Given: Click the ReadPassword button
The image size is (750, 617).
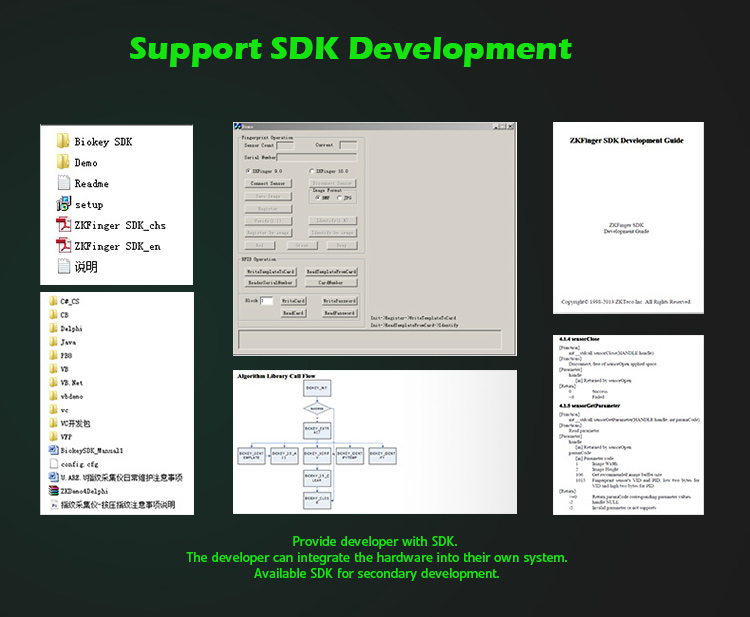Looking at the screenshot, I should (x=340, y=313).
